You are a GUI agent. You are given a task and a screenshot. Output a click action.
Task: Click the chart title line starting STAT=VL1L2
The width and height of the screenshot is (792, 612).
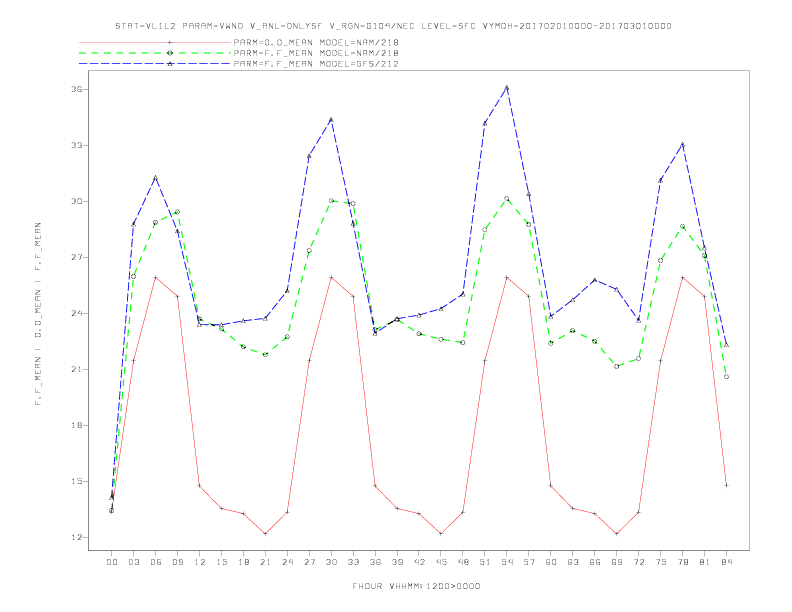(x=393, y=26)
